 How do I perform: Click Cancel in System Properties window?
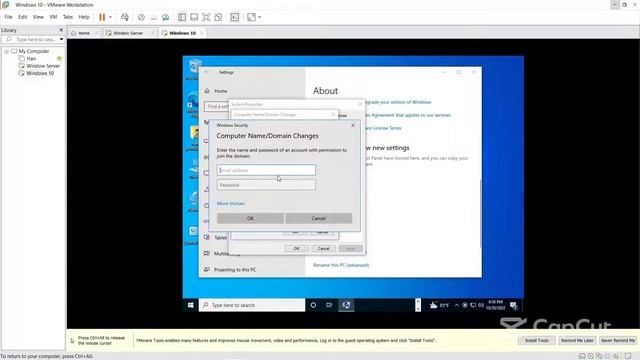coord(323,249)
